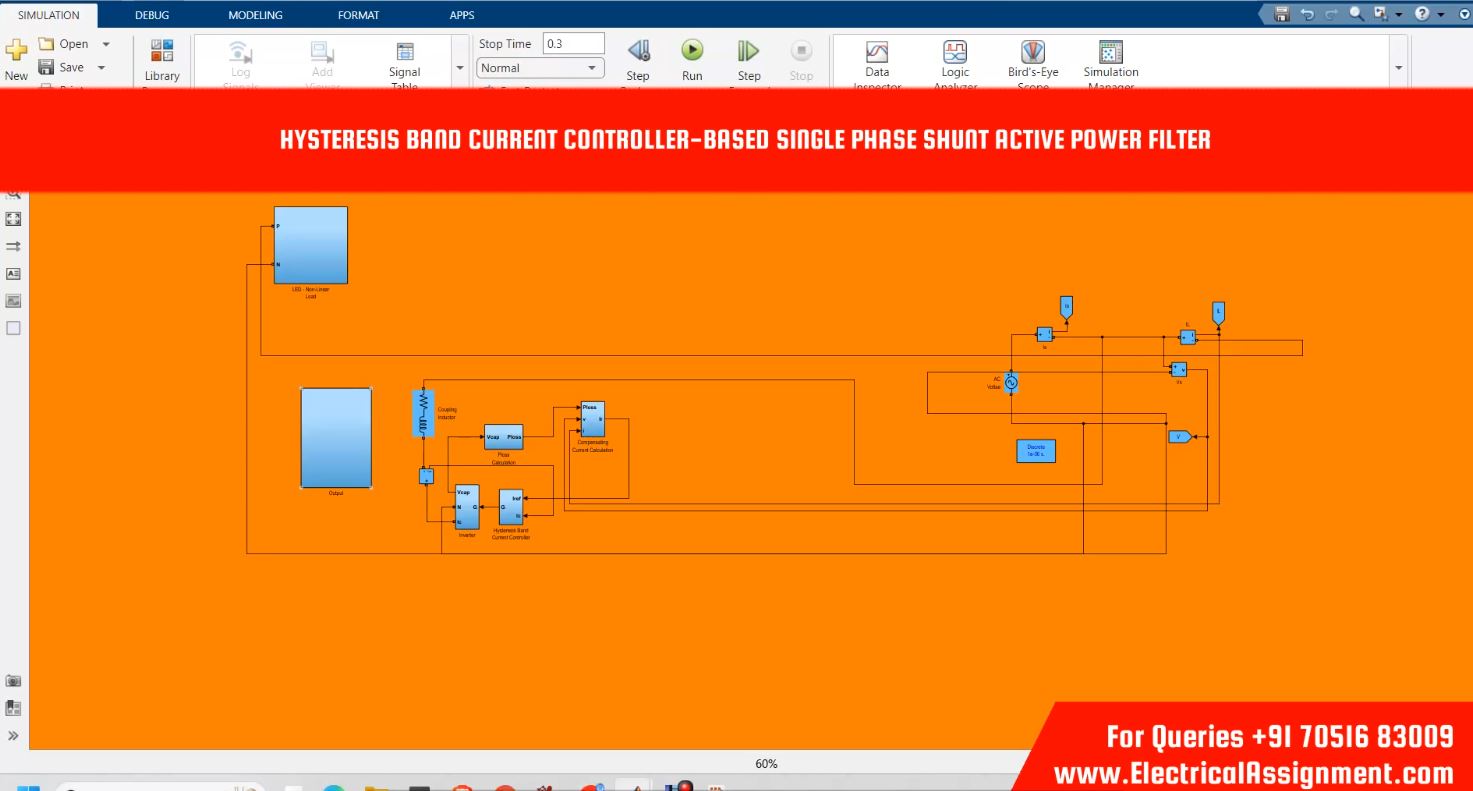Expand the Prepare gallery arrow
The image size is (1473, 791).
(x=460, y=68)
